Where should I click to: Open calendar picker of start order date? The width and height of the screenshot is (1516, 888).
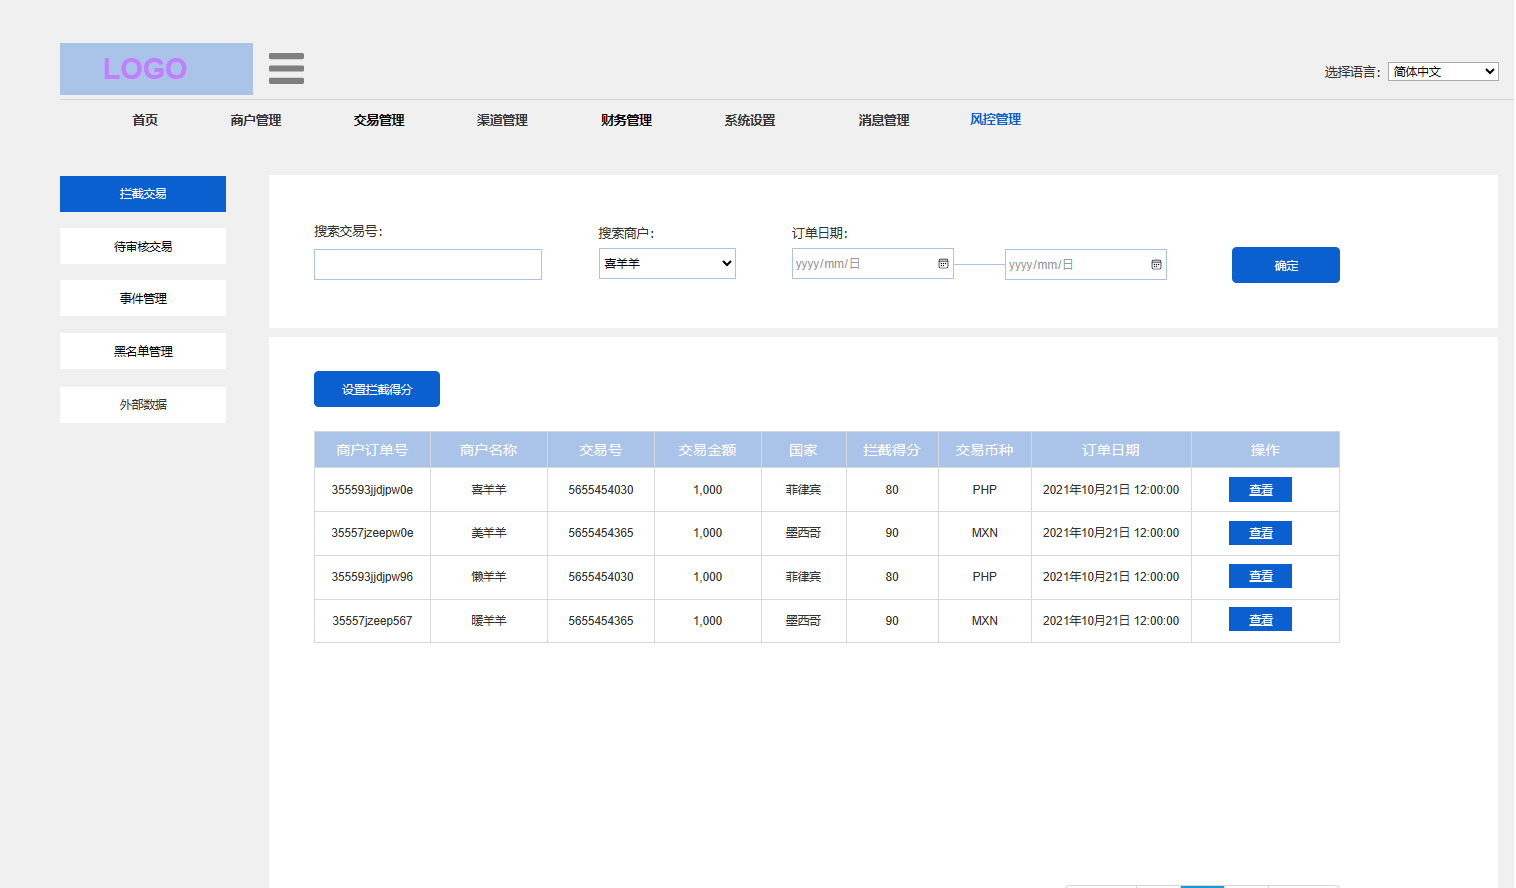(943, 264)
